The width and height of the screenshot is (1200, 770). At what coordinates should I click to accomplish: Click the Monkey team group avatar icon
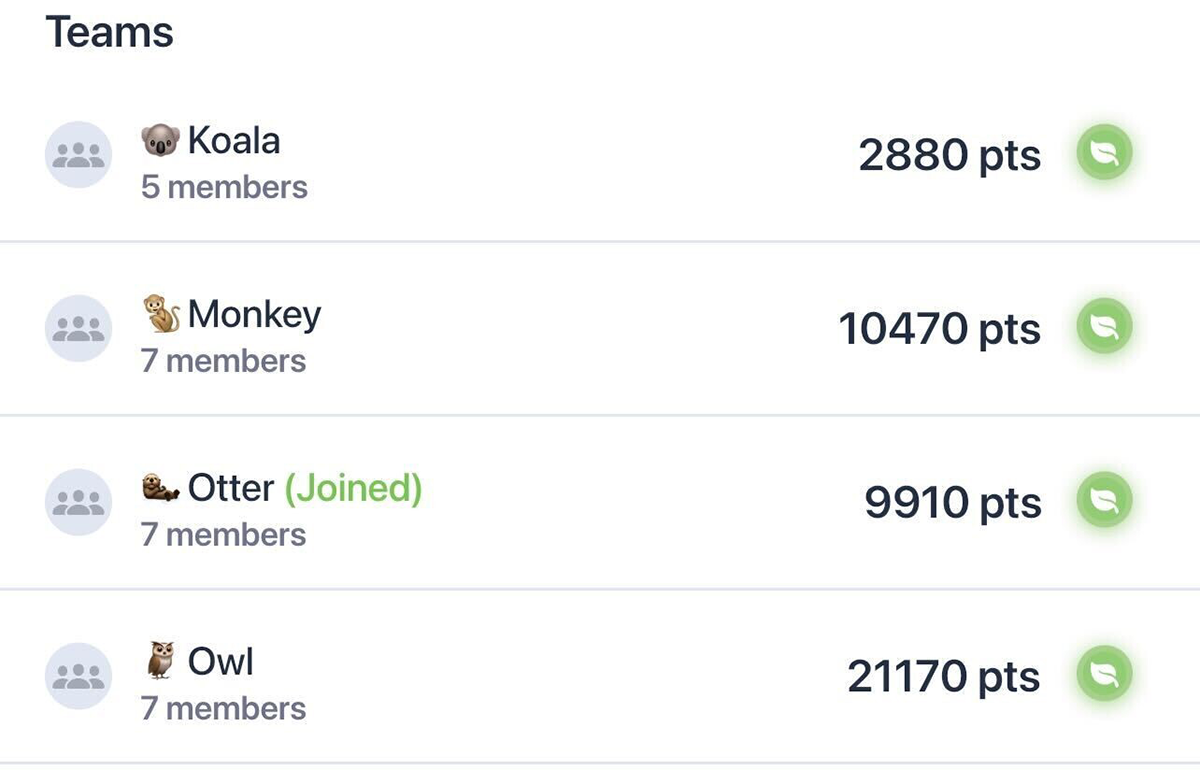[x=78, y=328]
